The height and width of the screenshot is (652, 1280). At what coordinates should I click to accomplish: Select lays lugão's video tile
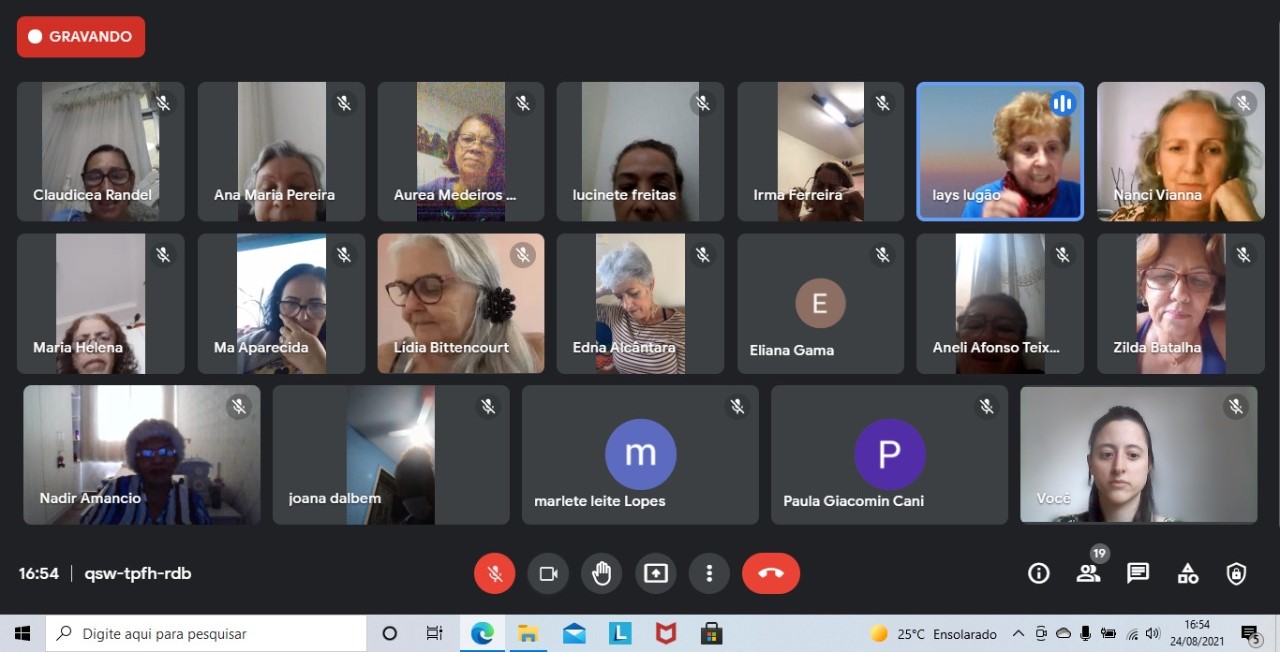point(1000,151)
